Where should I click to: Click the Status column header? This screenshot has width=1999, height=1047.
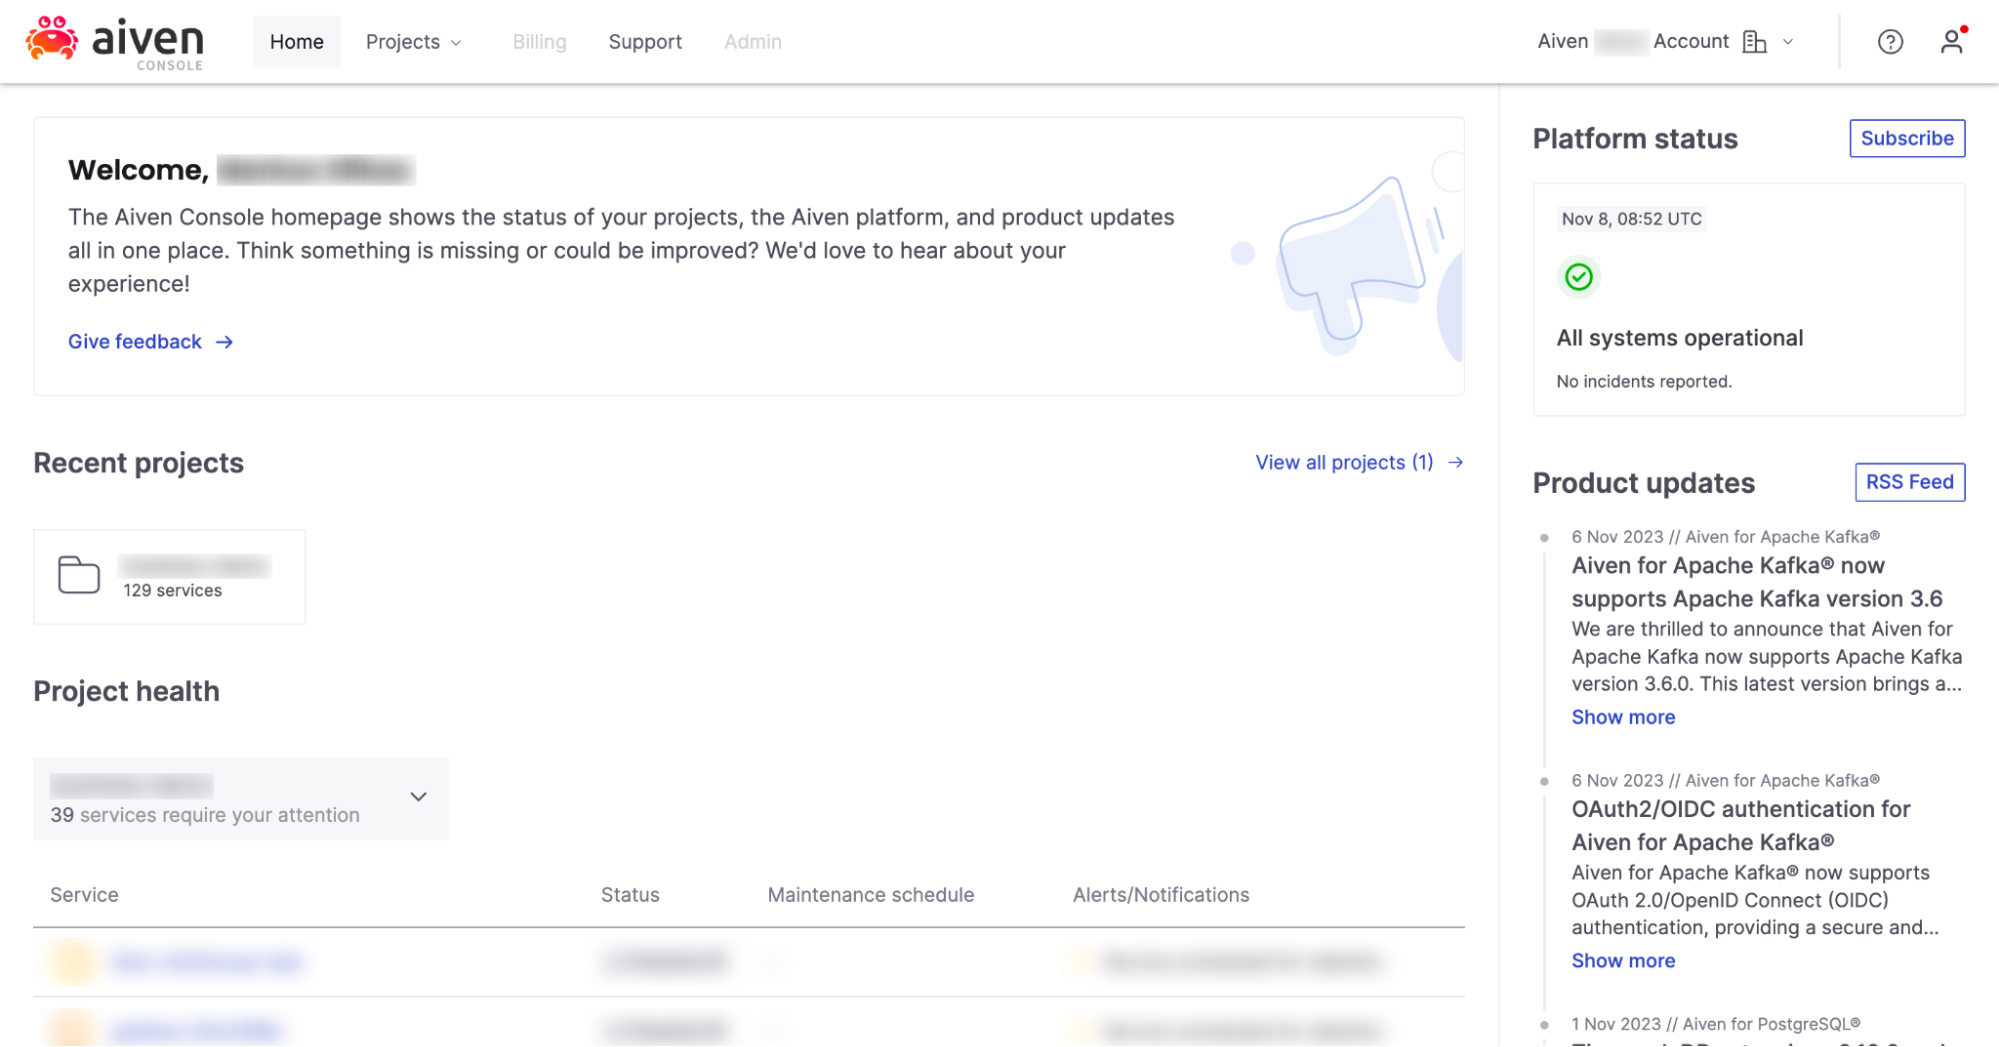coord(630,895)
